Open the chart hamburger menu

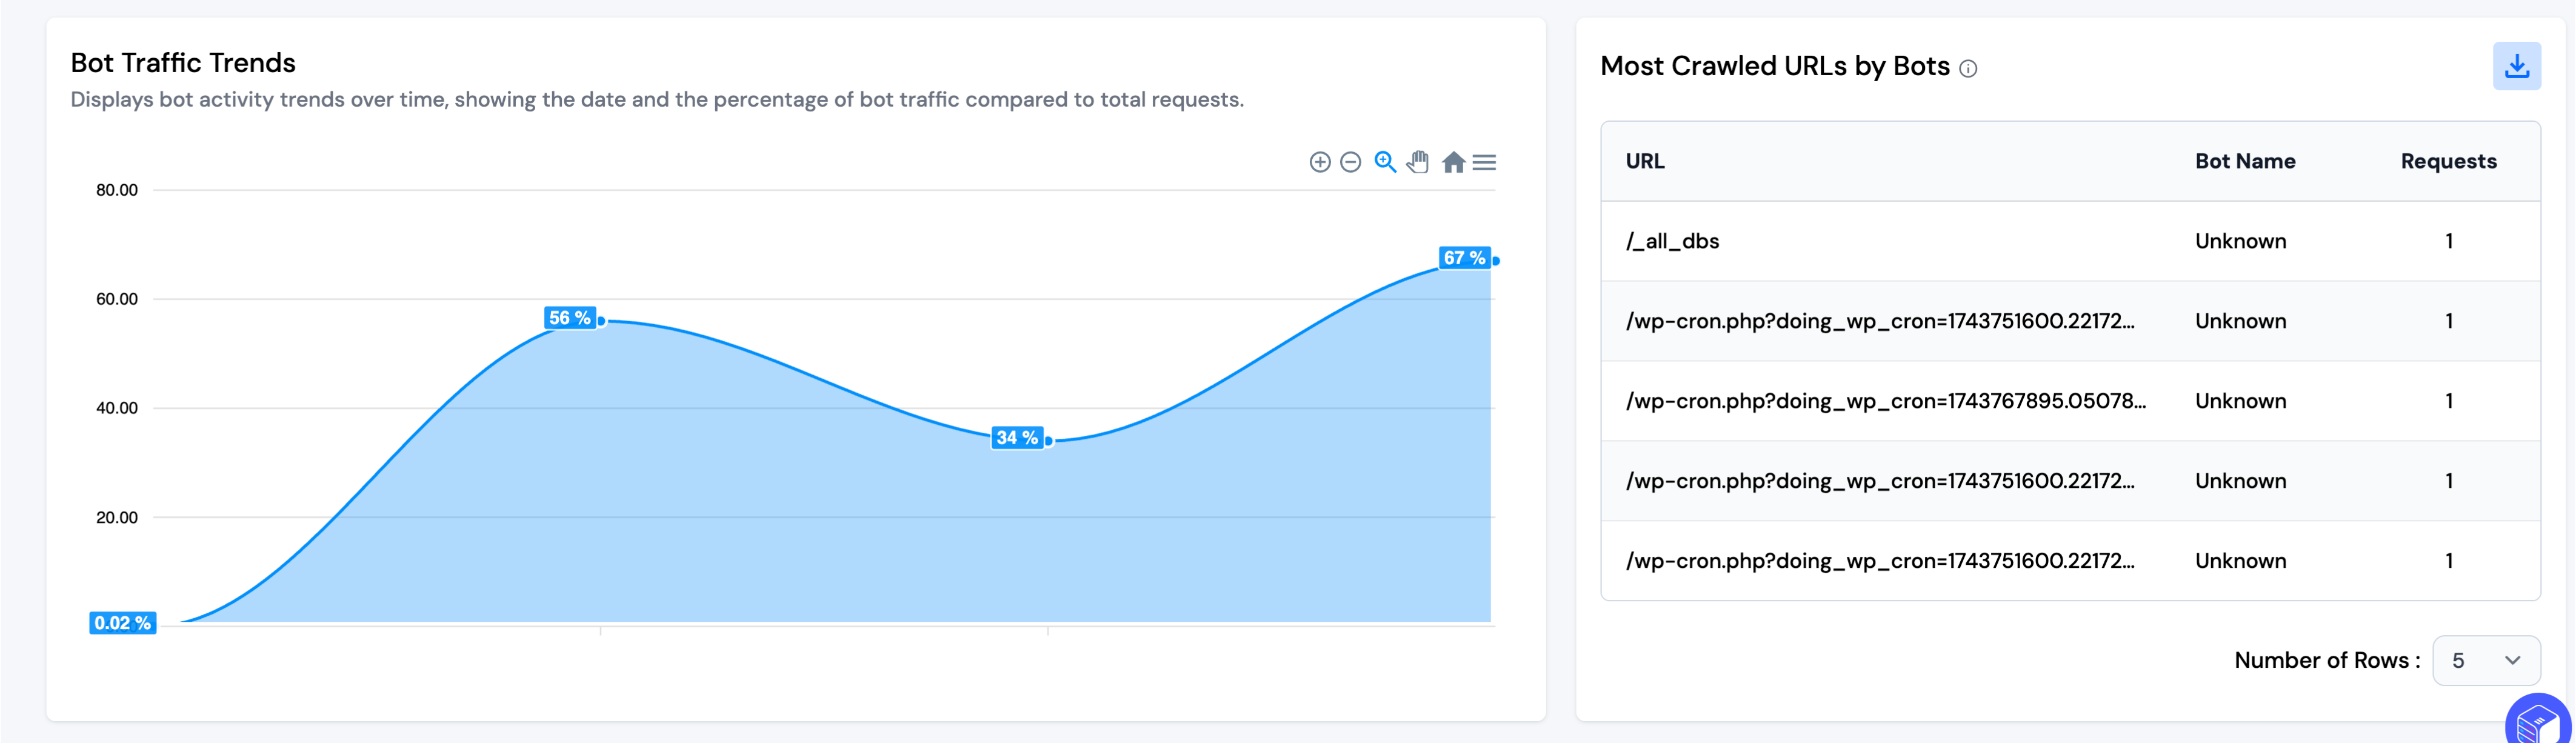pos(1484,162)
